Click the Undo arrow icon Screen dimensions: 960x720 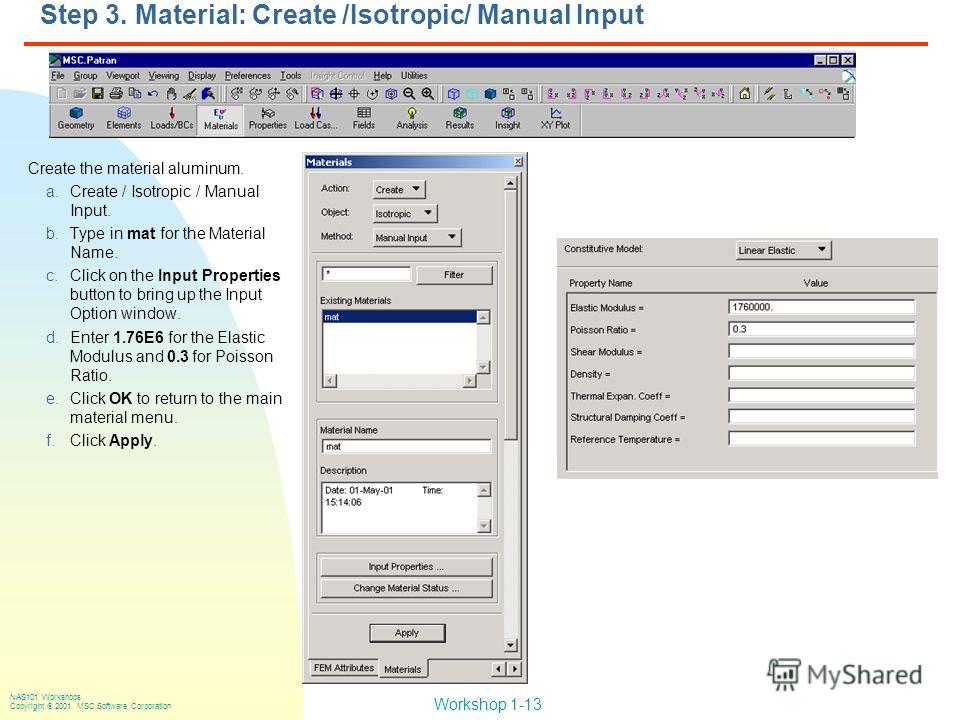[x=152, y=94]
